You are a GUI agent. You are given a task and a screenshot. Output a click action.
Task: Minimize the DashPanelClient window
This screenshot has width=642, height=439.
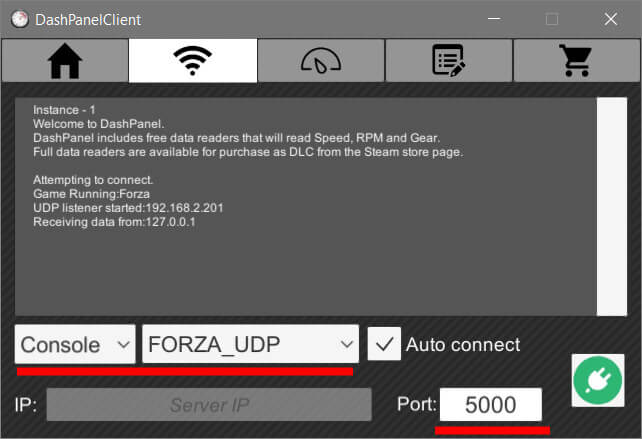pos(494,19)
